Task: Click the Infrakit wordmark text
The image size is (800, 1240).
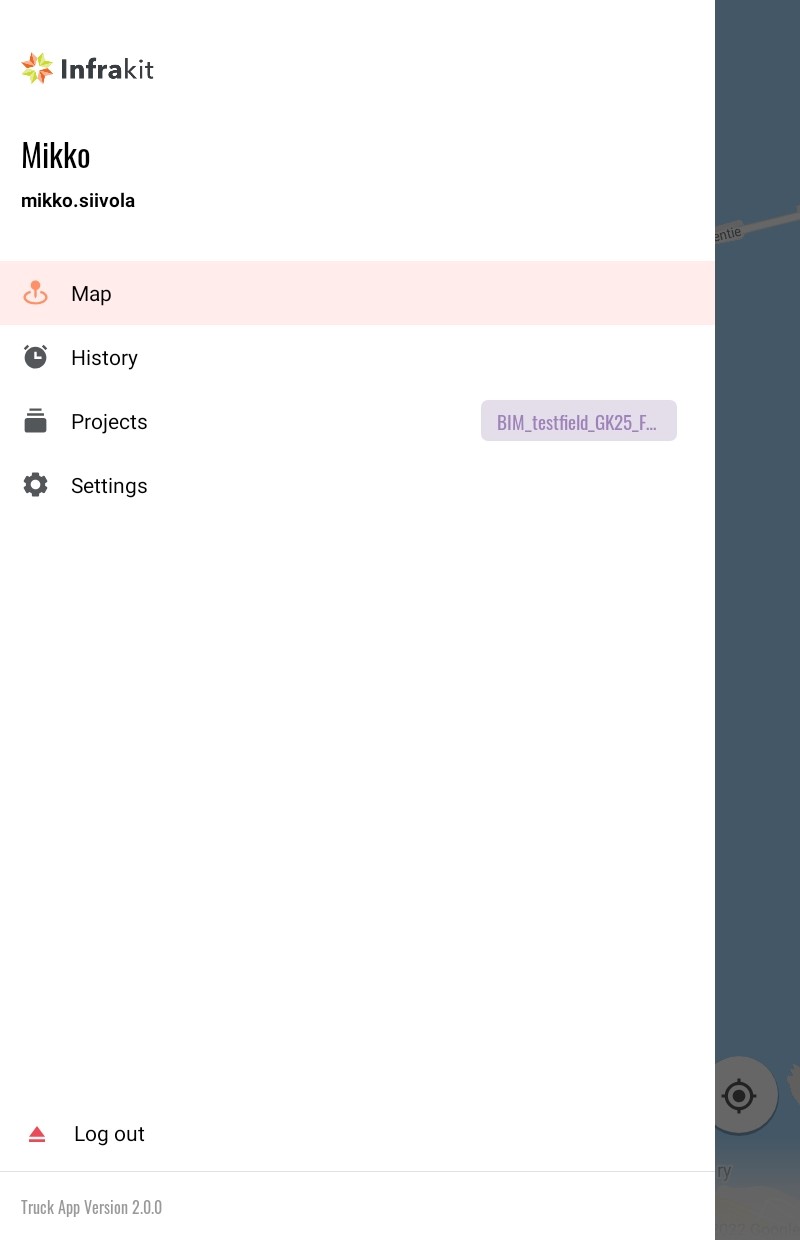Action: tap(107, 69)
